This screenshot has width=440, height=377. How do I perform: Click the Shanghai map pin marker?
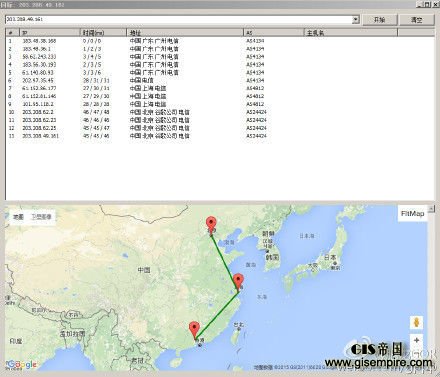(238, 282)
